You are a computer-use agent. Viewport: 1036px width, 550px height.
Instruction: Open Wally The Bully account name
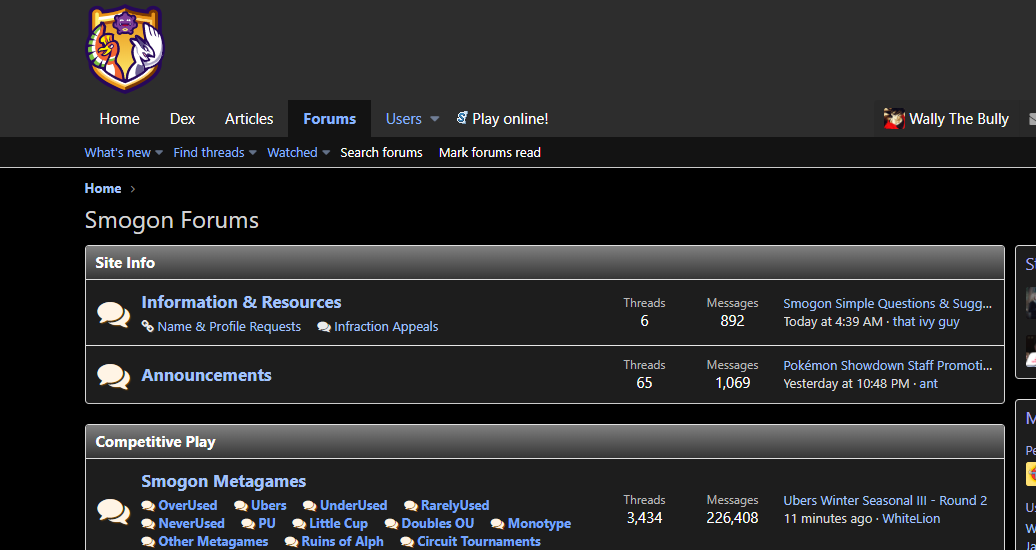pos(959,119)
